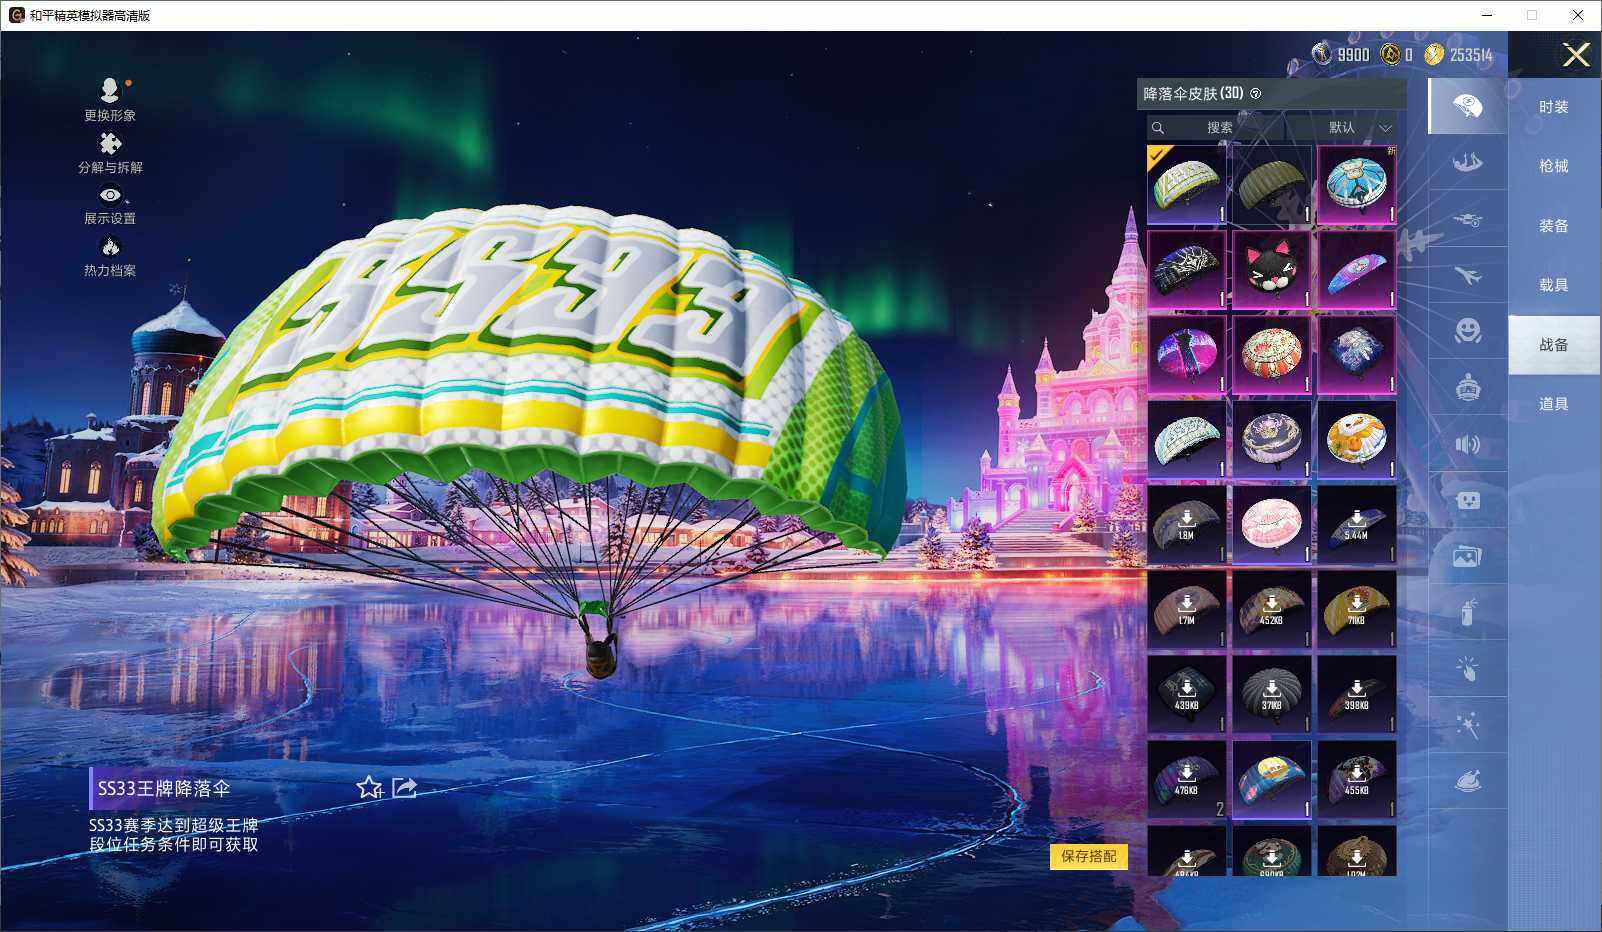Share the SS33王牌降落伞 skin

point(404,788)
